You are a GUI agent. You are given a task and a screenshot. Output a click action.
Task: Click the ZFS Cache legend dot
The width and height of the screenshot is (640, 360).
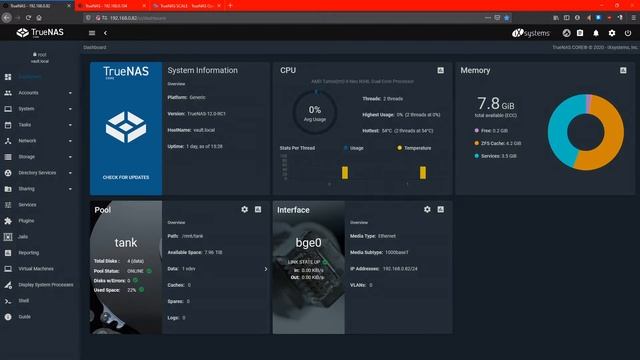coord(476,143)
